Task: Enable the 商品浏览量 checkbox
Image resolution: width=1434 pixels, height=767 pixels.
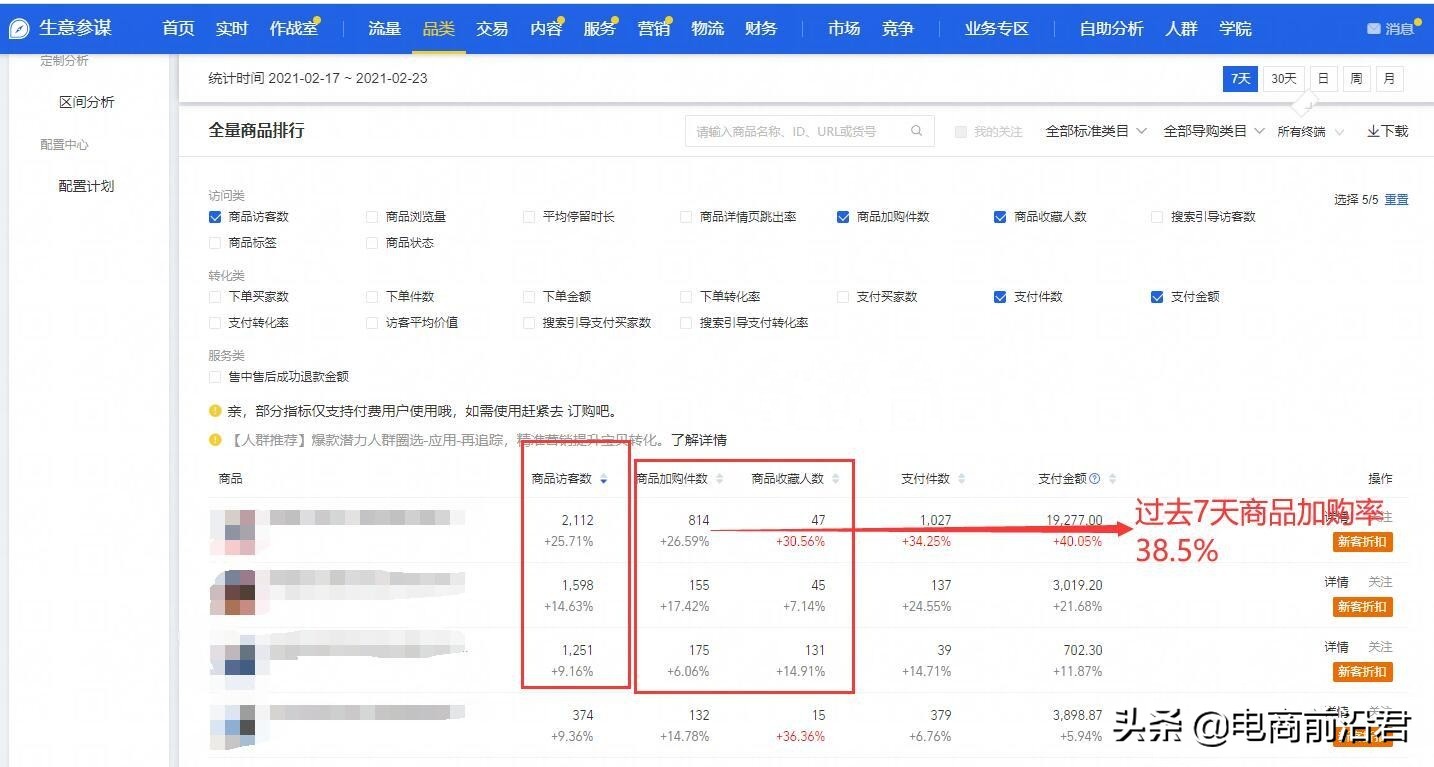Action: click(x=371, y=216)
